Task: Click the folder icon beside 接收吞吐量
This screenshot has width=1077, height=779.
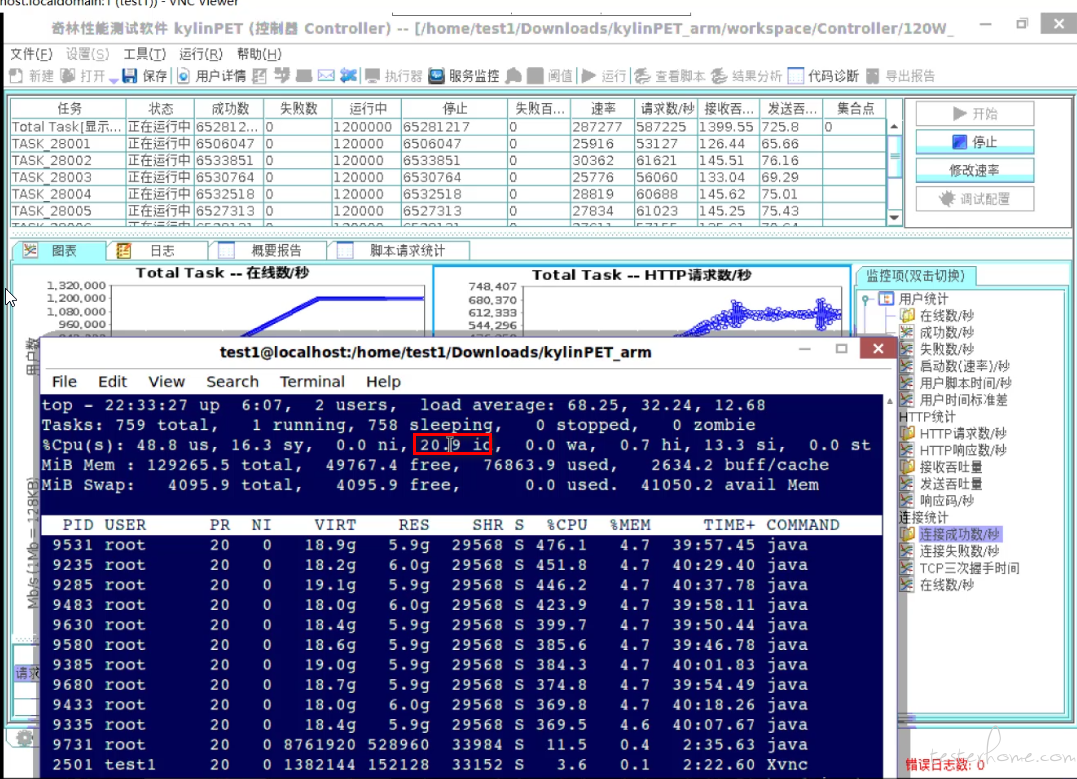Action: (907, 467)
